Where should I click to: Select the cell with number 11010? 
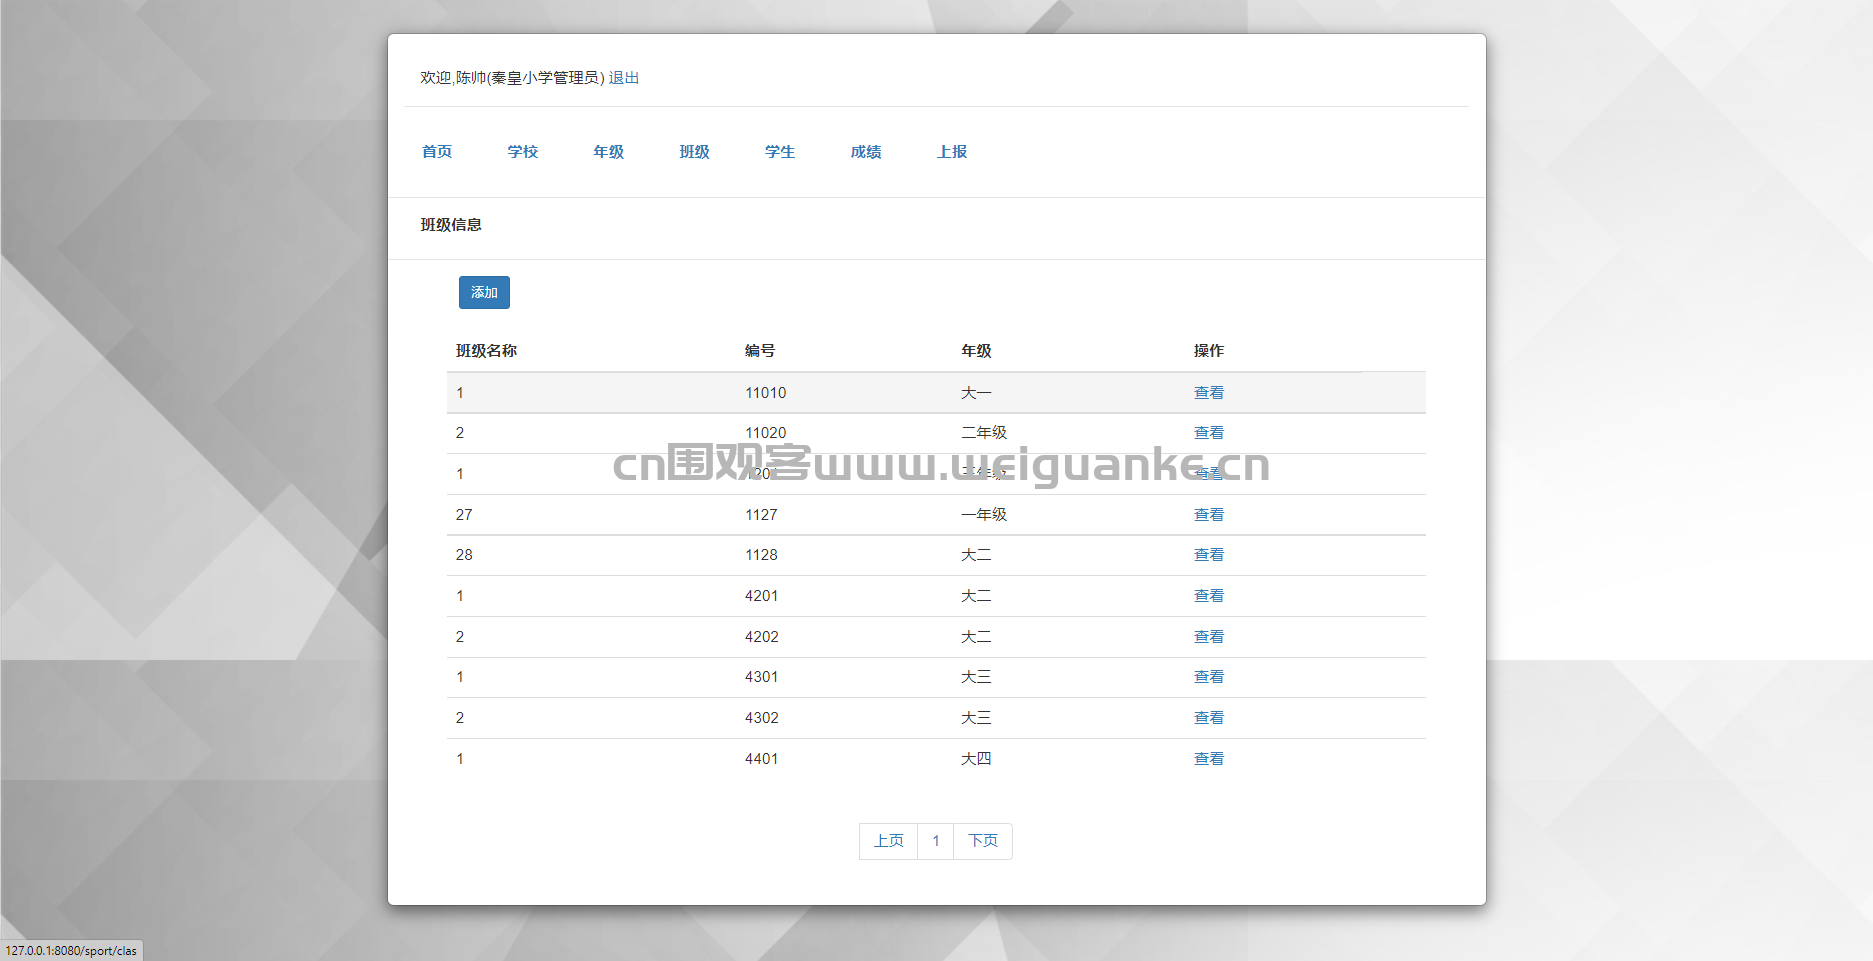pyautogui.click(x=766, y=393)
